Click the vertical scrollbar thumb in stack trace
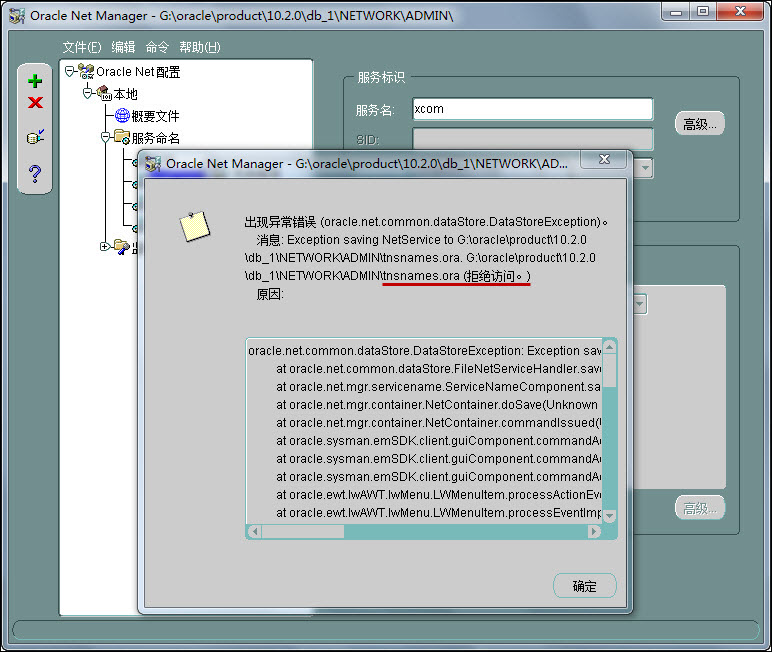This screenshot has height=652, width=772. tap(610, 371)
